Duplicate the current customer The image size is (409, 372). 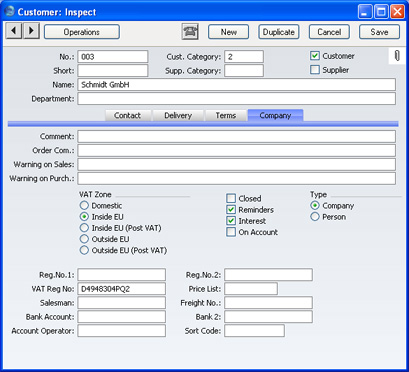tap(279, 32)
